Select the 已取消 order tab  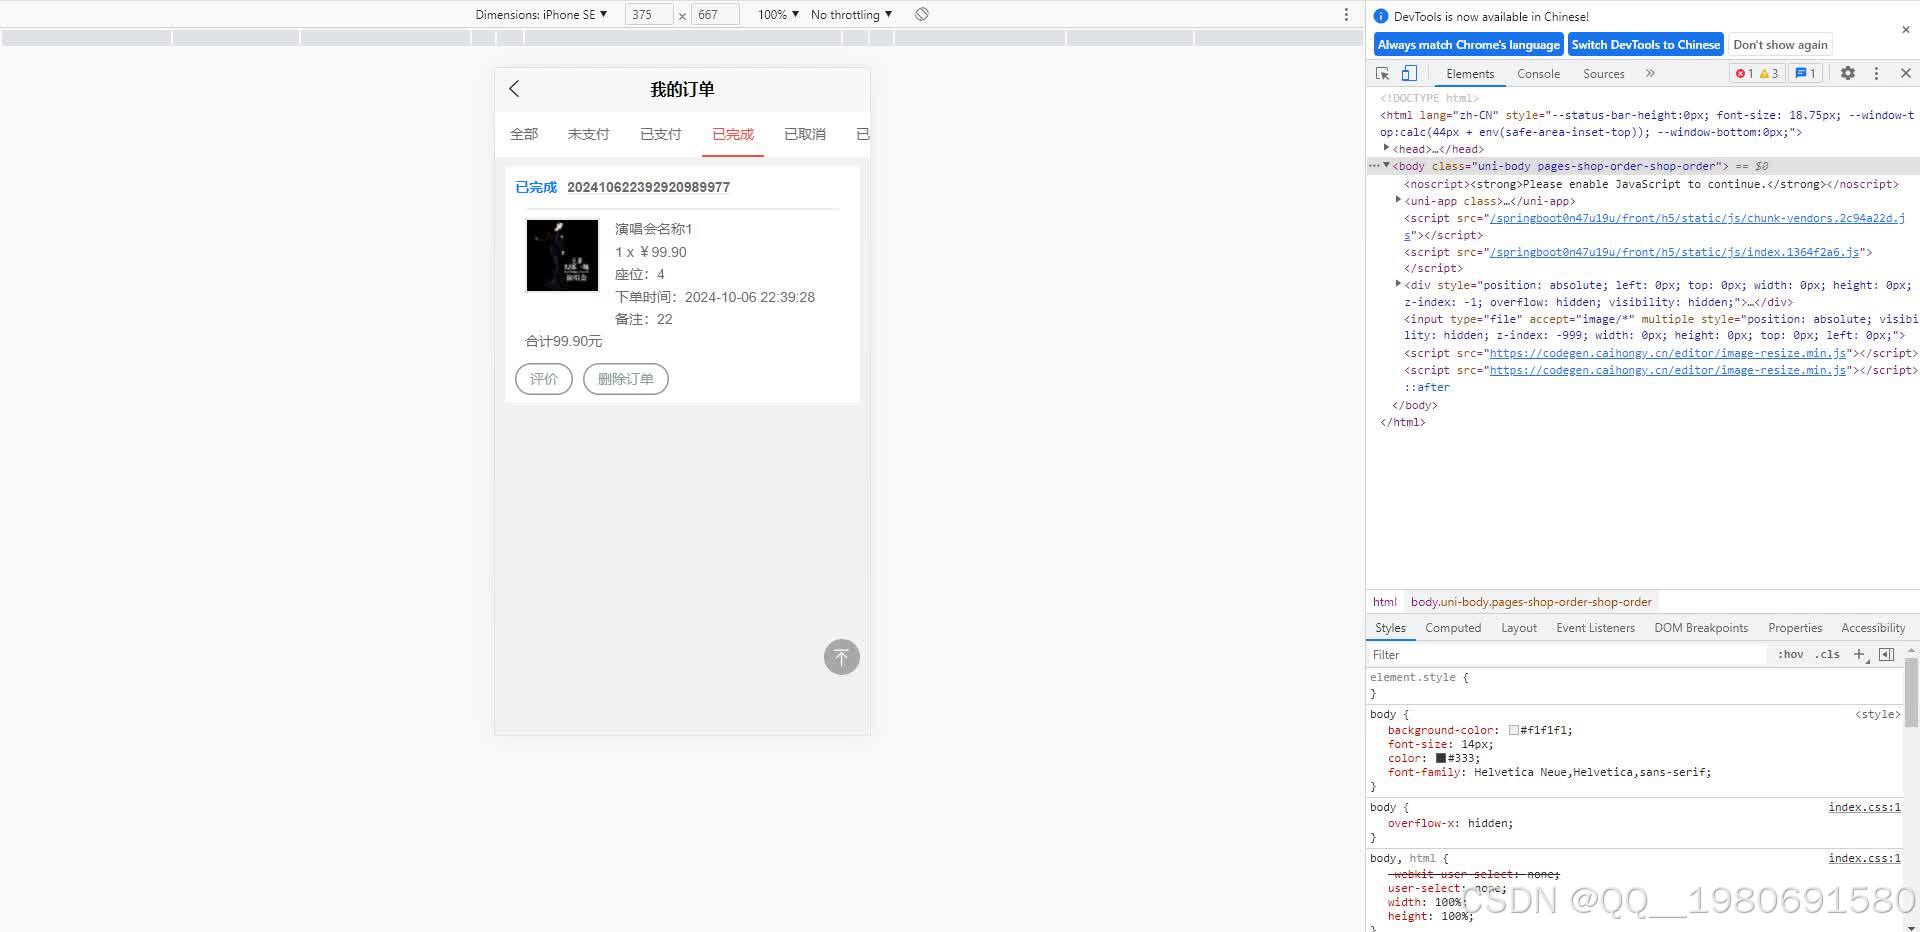coord(804,134)
